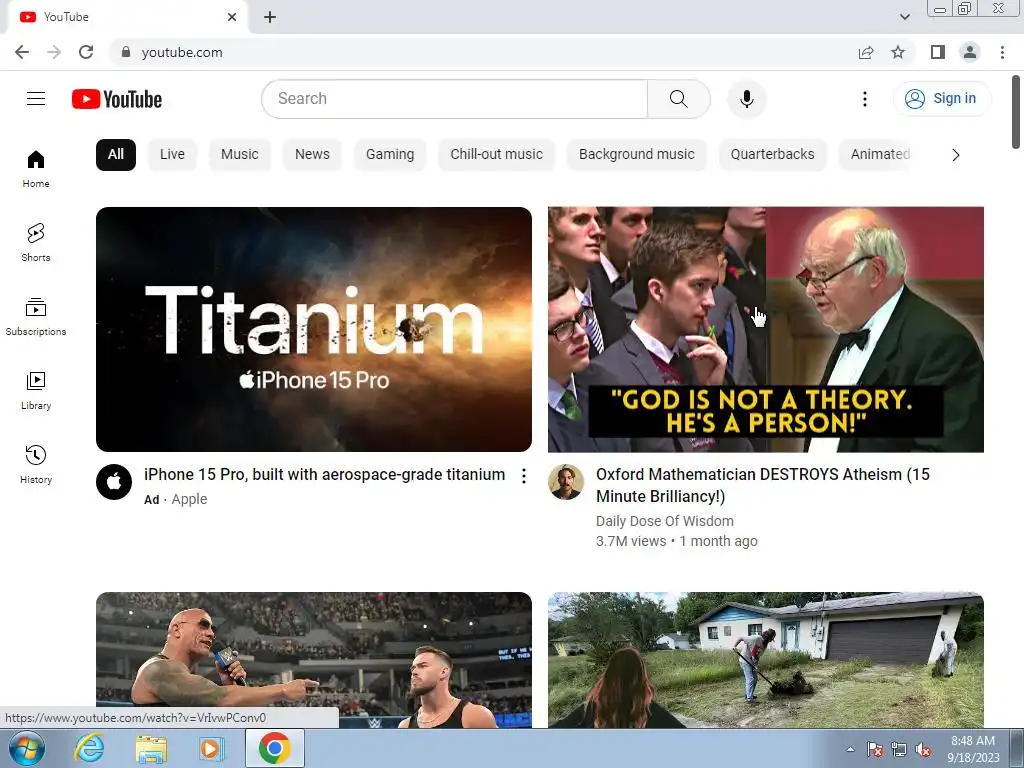Open the taskbar clock showing 8:48 AM
Image resolution: width=1024 pixels, height=768 pixels.
click(973, 749)
